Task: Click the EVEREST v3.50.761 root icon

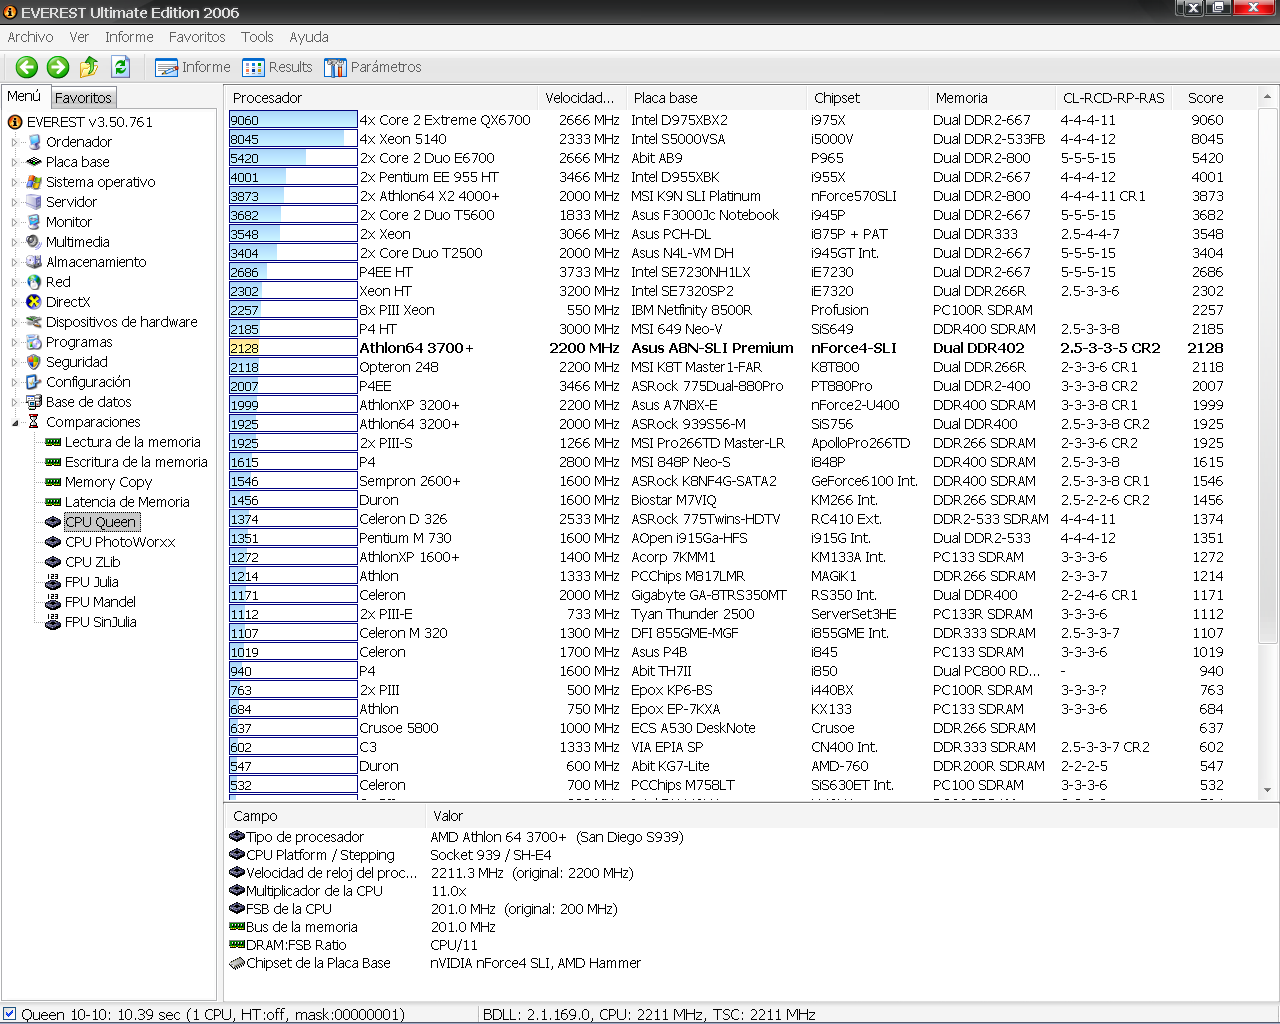Action: [x=15, y=122]
